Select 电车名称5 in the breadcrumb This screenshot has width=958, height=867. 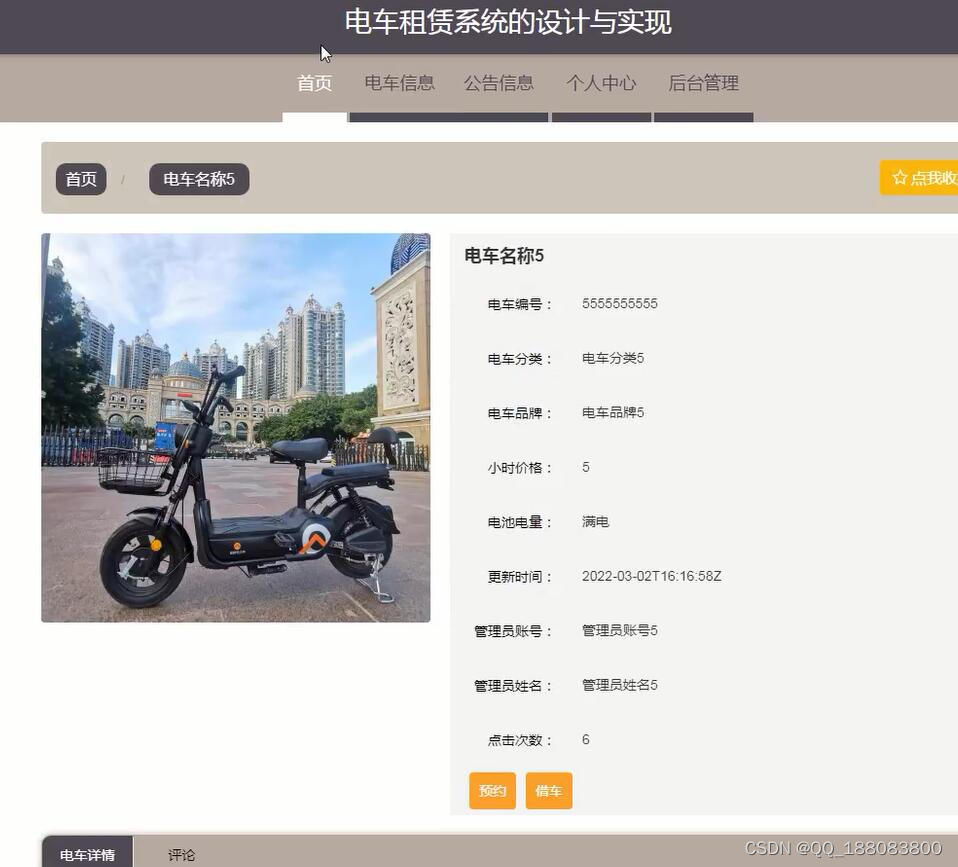198,179
